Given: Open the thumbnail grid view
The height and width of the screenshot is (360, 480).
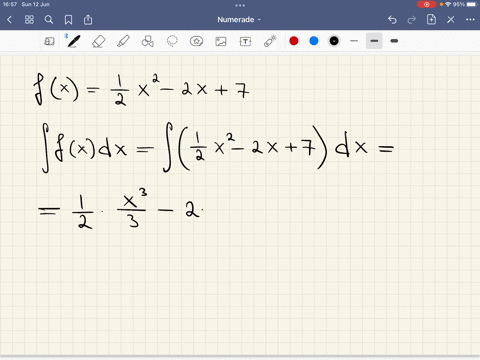Looking at the screenshot, I should pos(29,20).
